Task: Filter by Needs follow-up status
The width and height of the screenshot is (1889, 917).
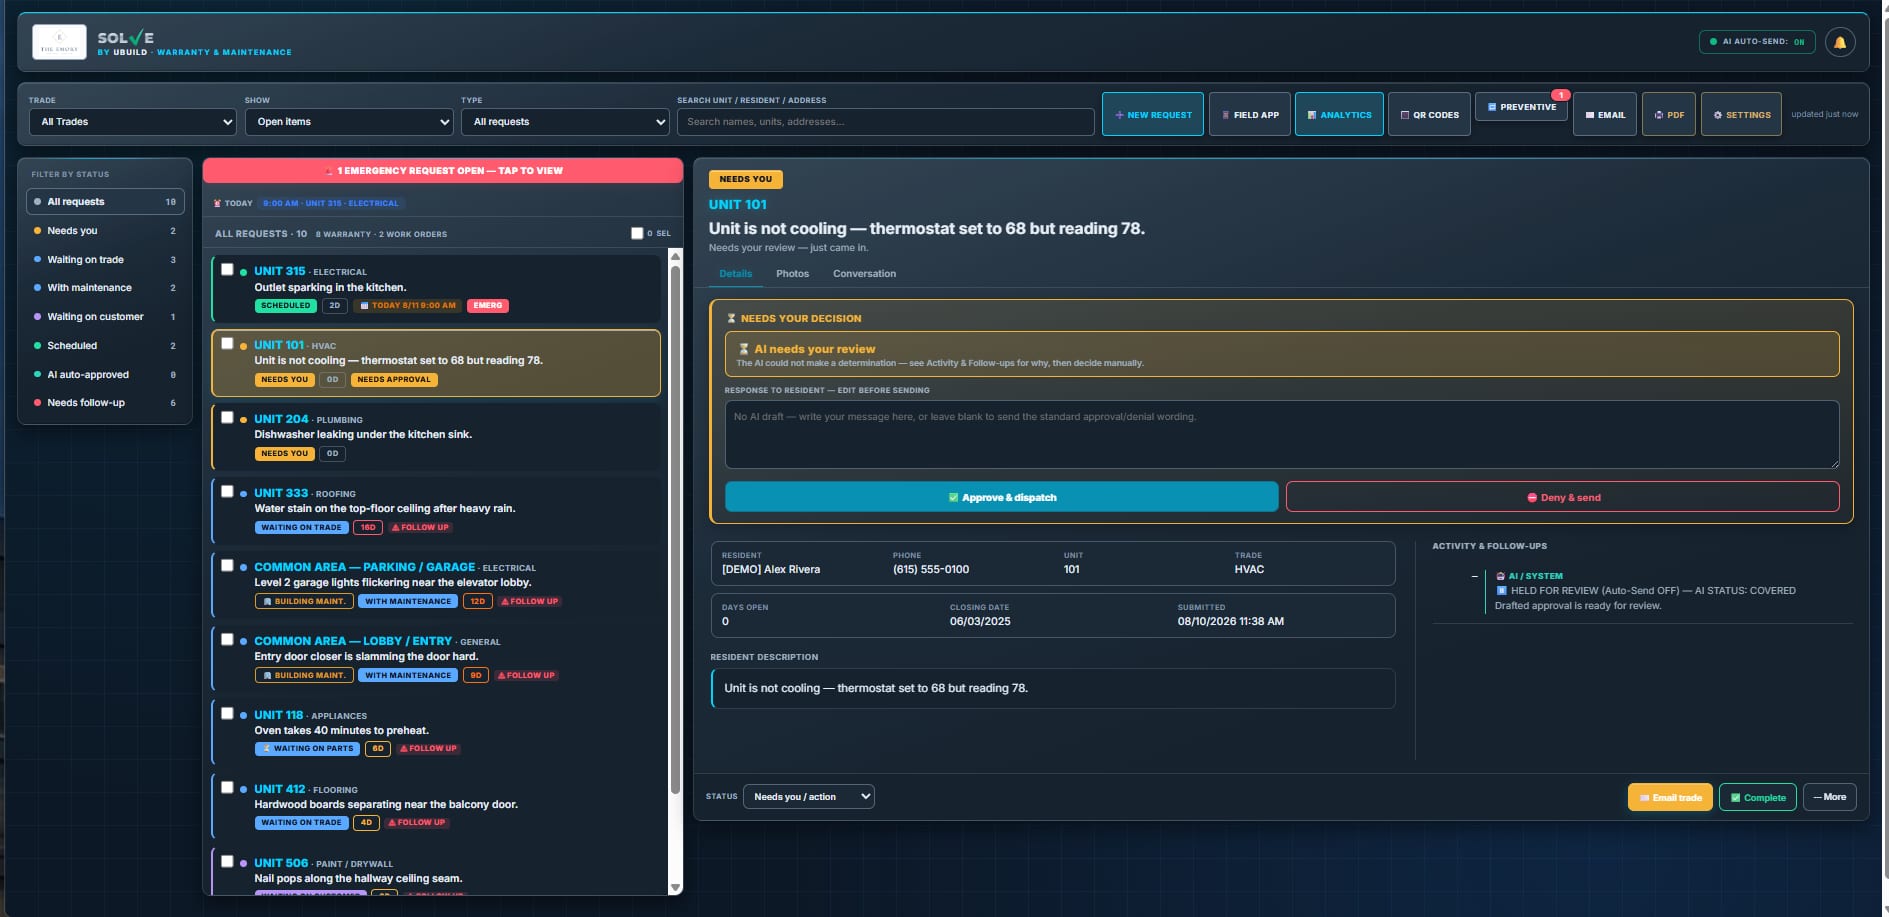Action: [105, 403]
